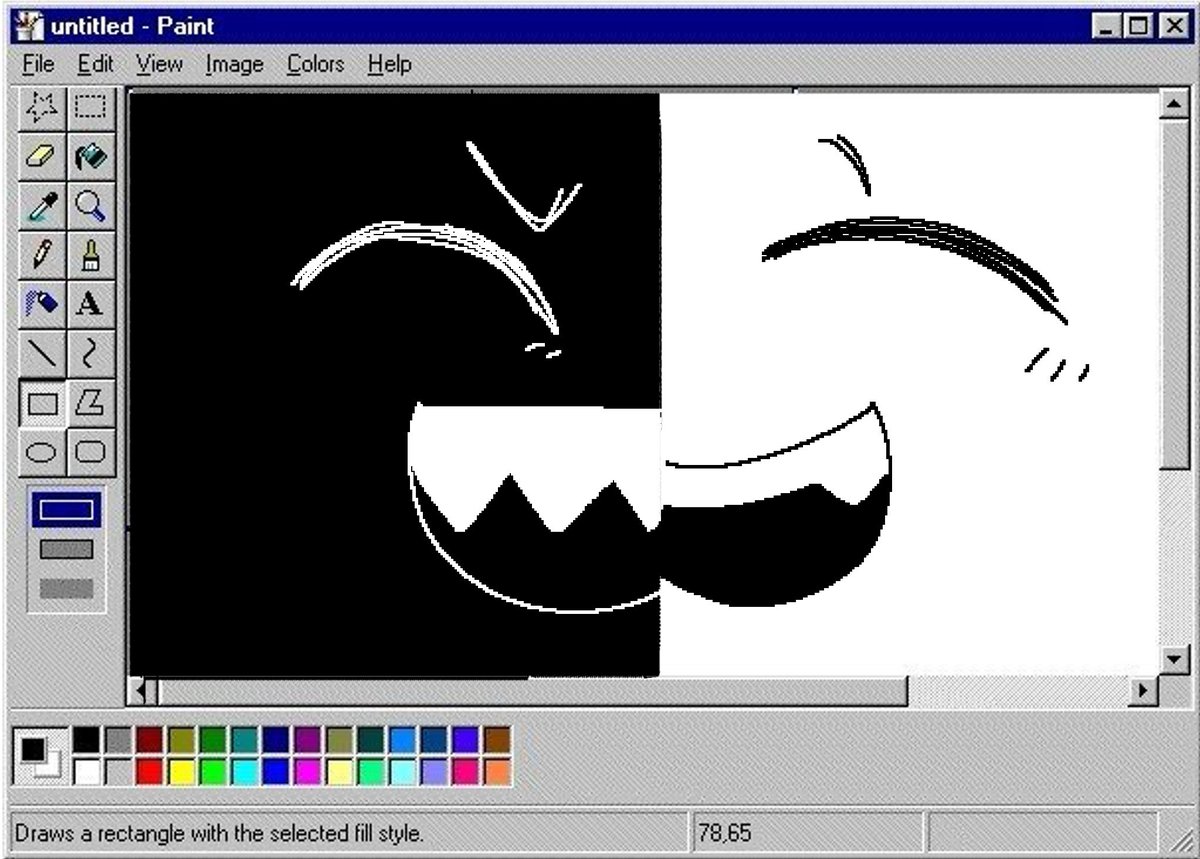Open the Edit menu
The image size is (1200, 859).
point(96,64)
